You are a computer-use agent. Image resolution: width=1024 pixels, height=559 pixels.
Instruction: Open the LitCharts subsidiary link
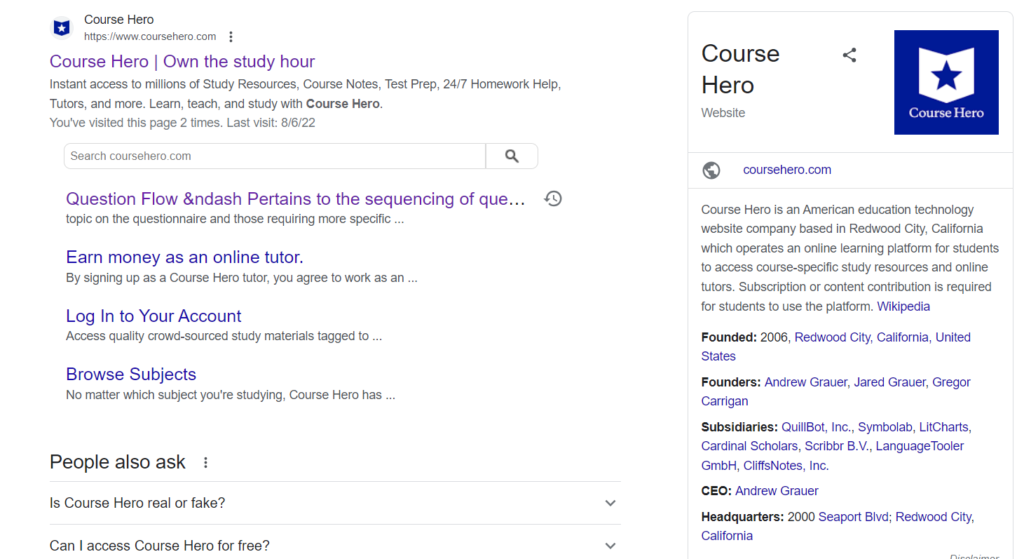coord(944,427)
